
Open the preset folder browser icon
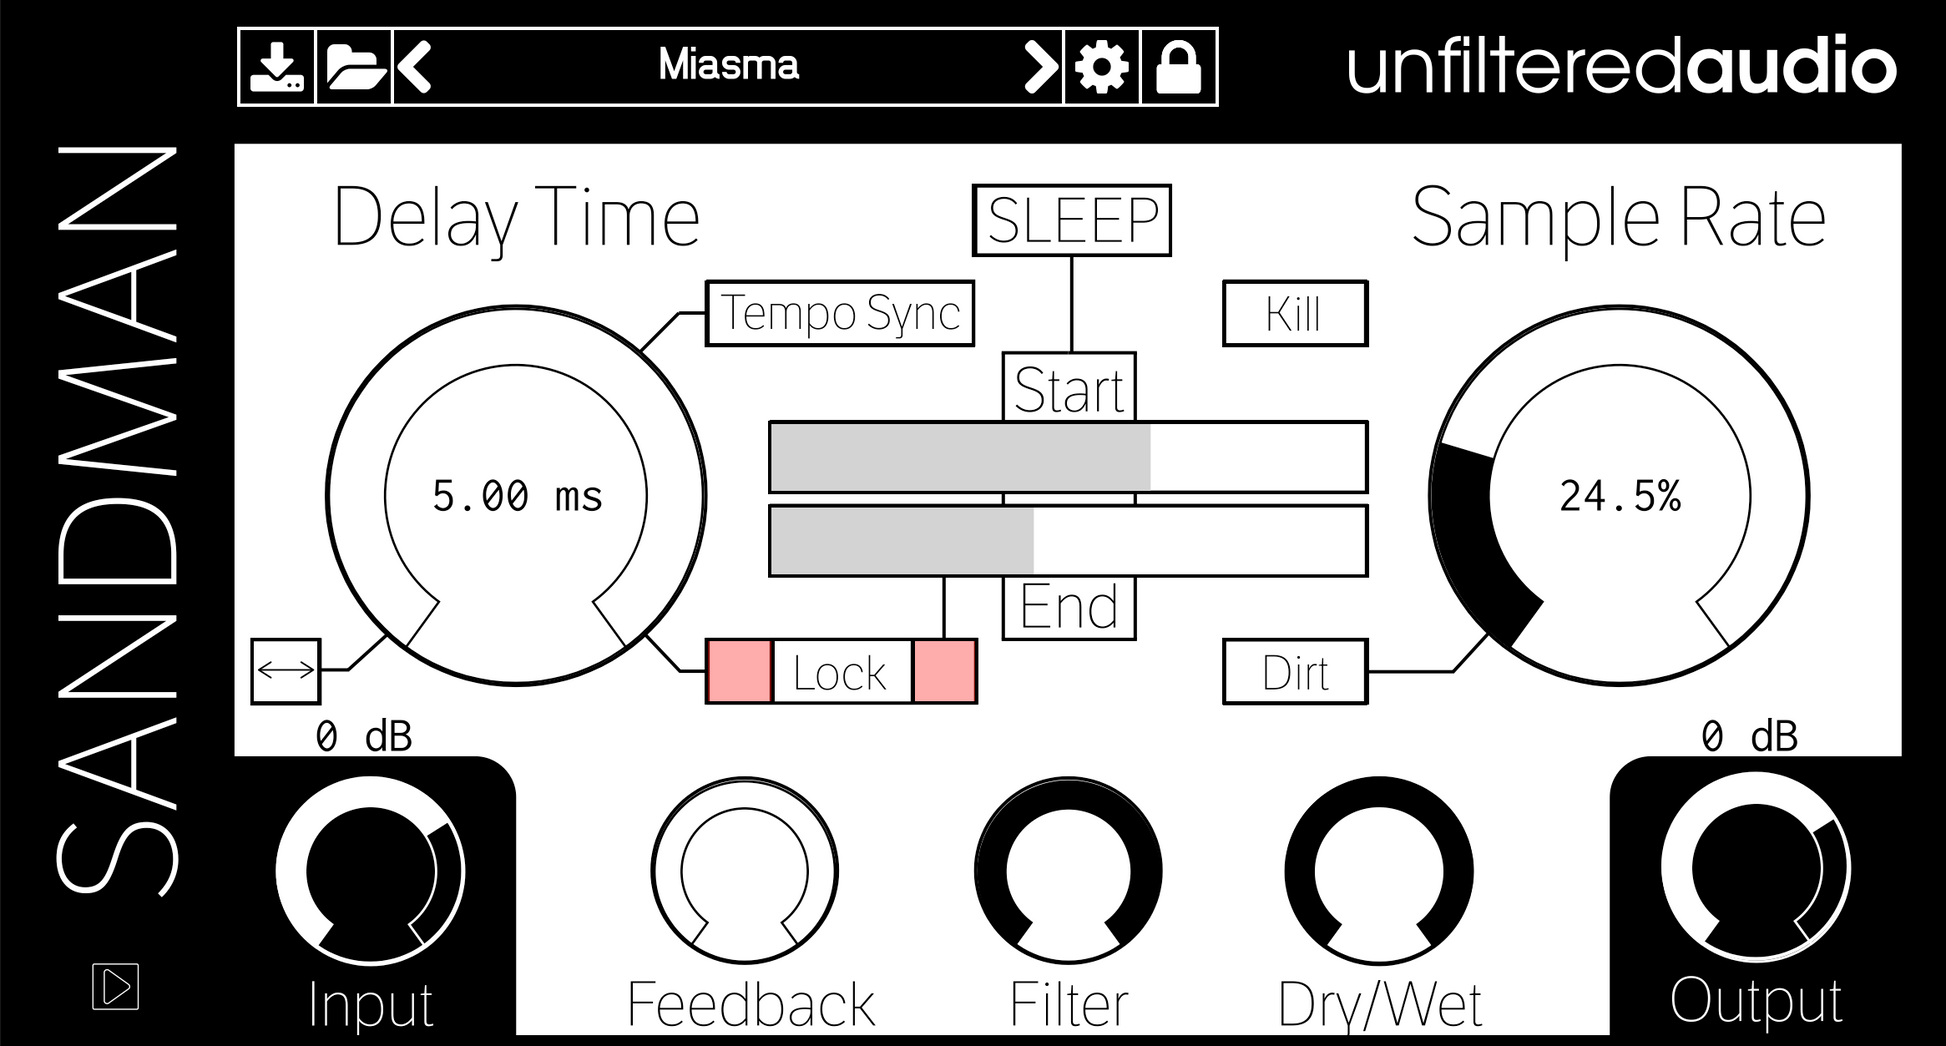coord(355,67)
